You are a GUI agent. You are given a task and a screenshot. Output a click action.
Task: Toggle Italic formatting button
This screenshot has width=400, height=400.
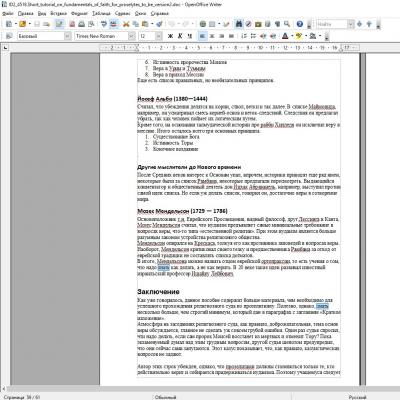click(180, 36)
